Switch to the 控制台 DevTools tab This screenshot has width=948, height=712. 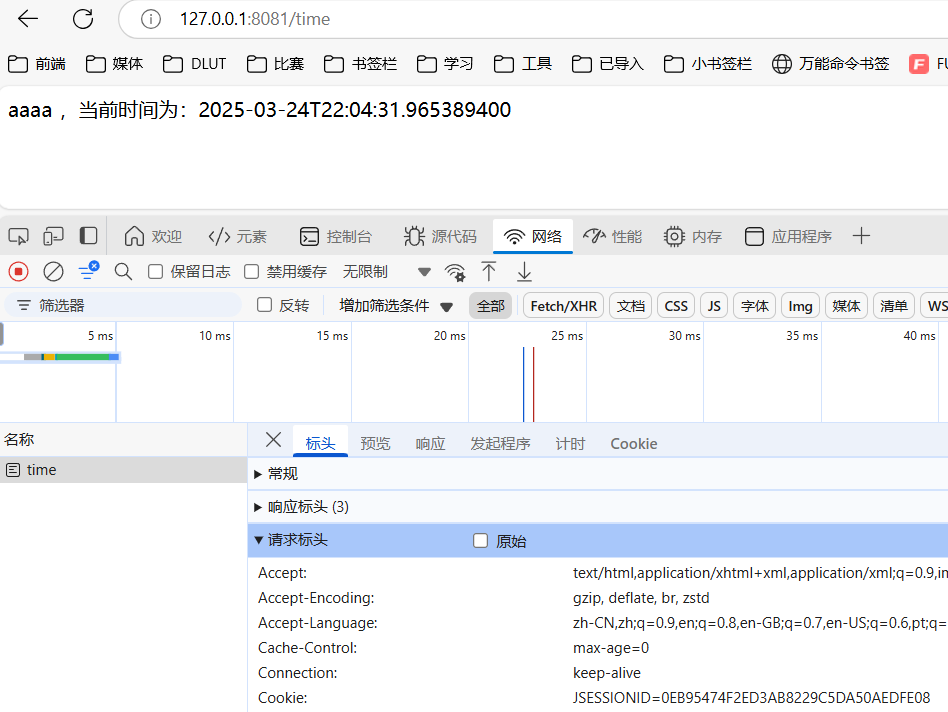click(336, 236)
